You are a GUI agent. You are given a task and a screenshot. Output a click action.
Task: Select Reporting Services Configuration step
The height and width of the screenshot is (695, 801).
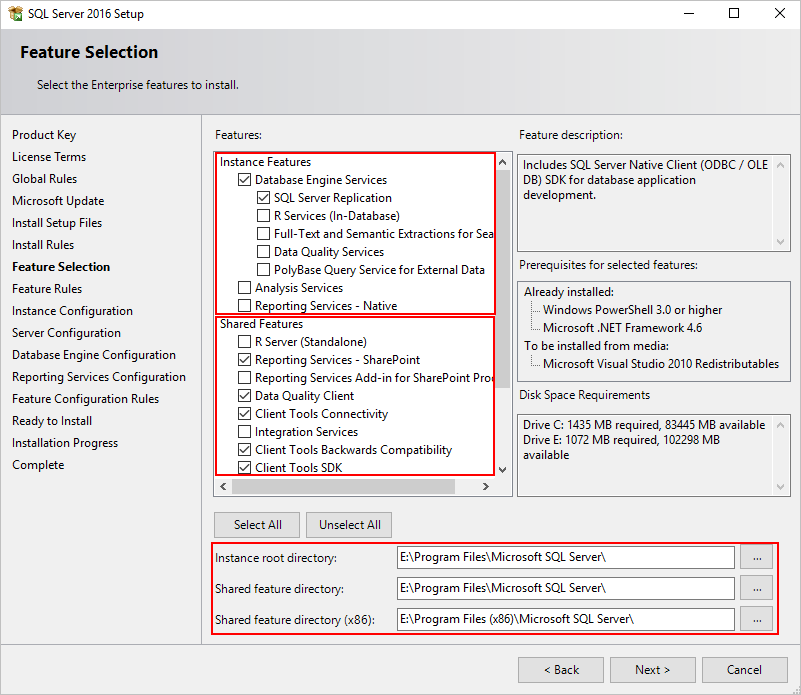click(x=99, y=377)
